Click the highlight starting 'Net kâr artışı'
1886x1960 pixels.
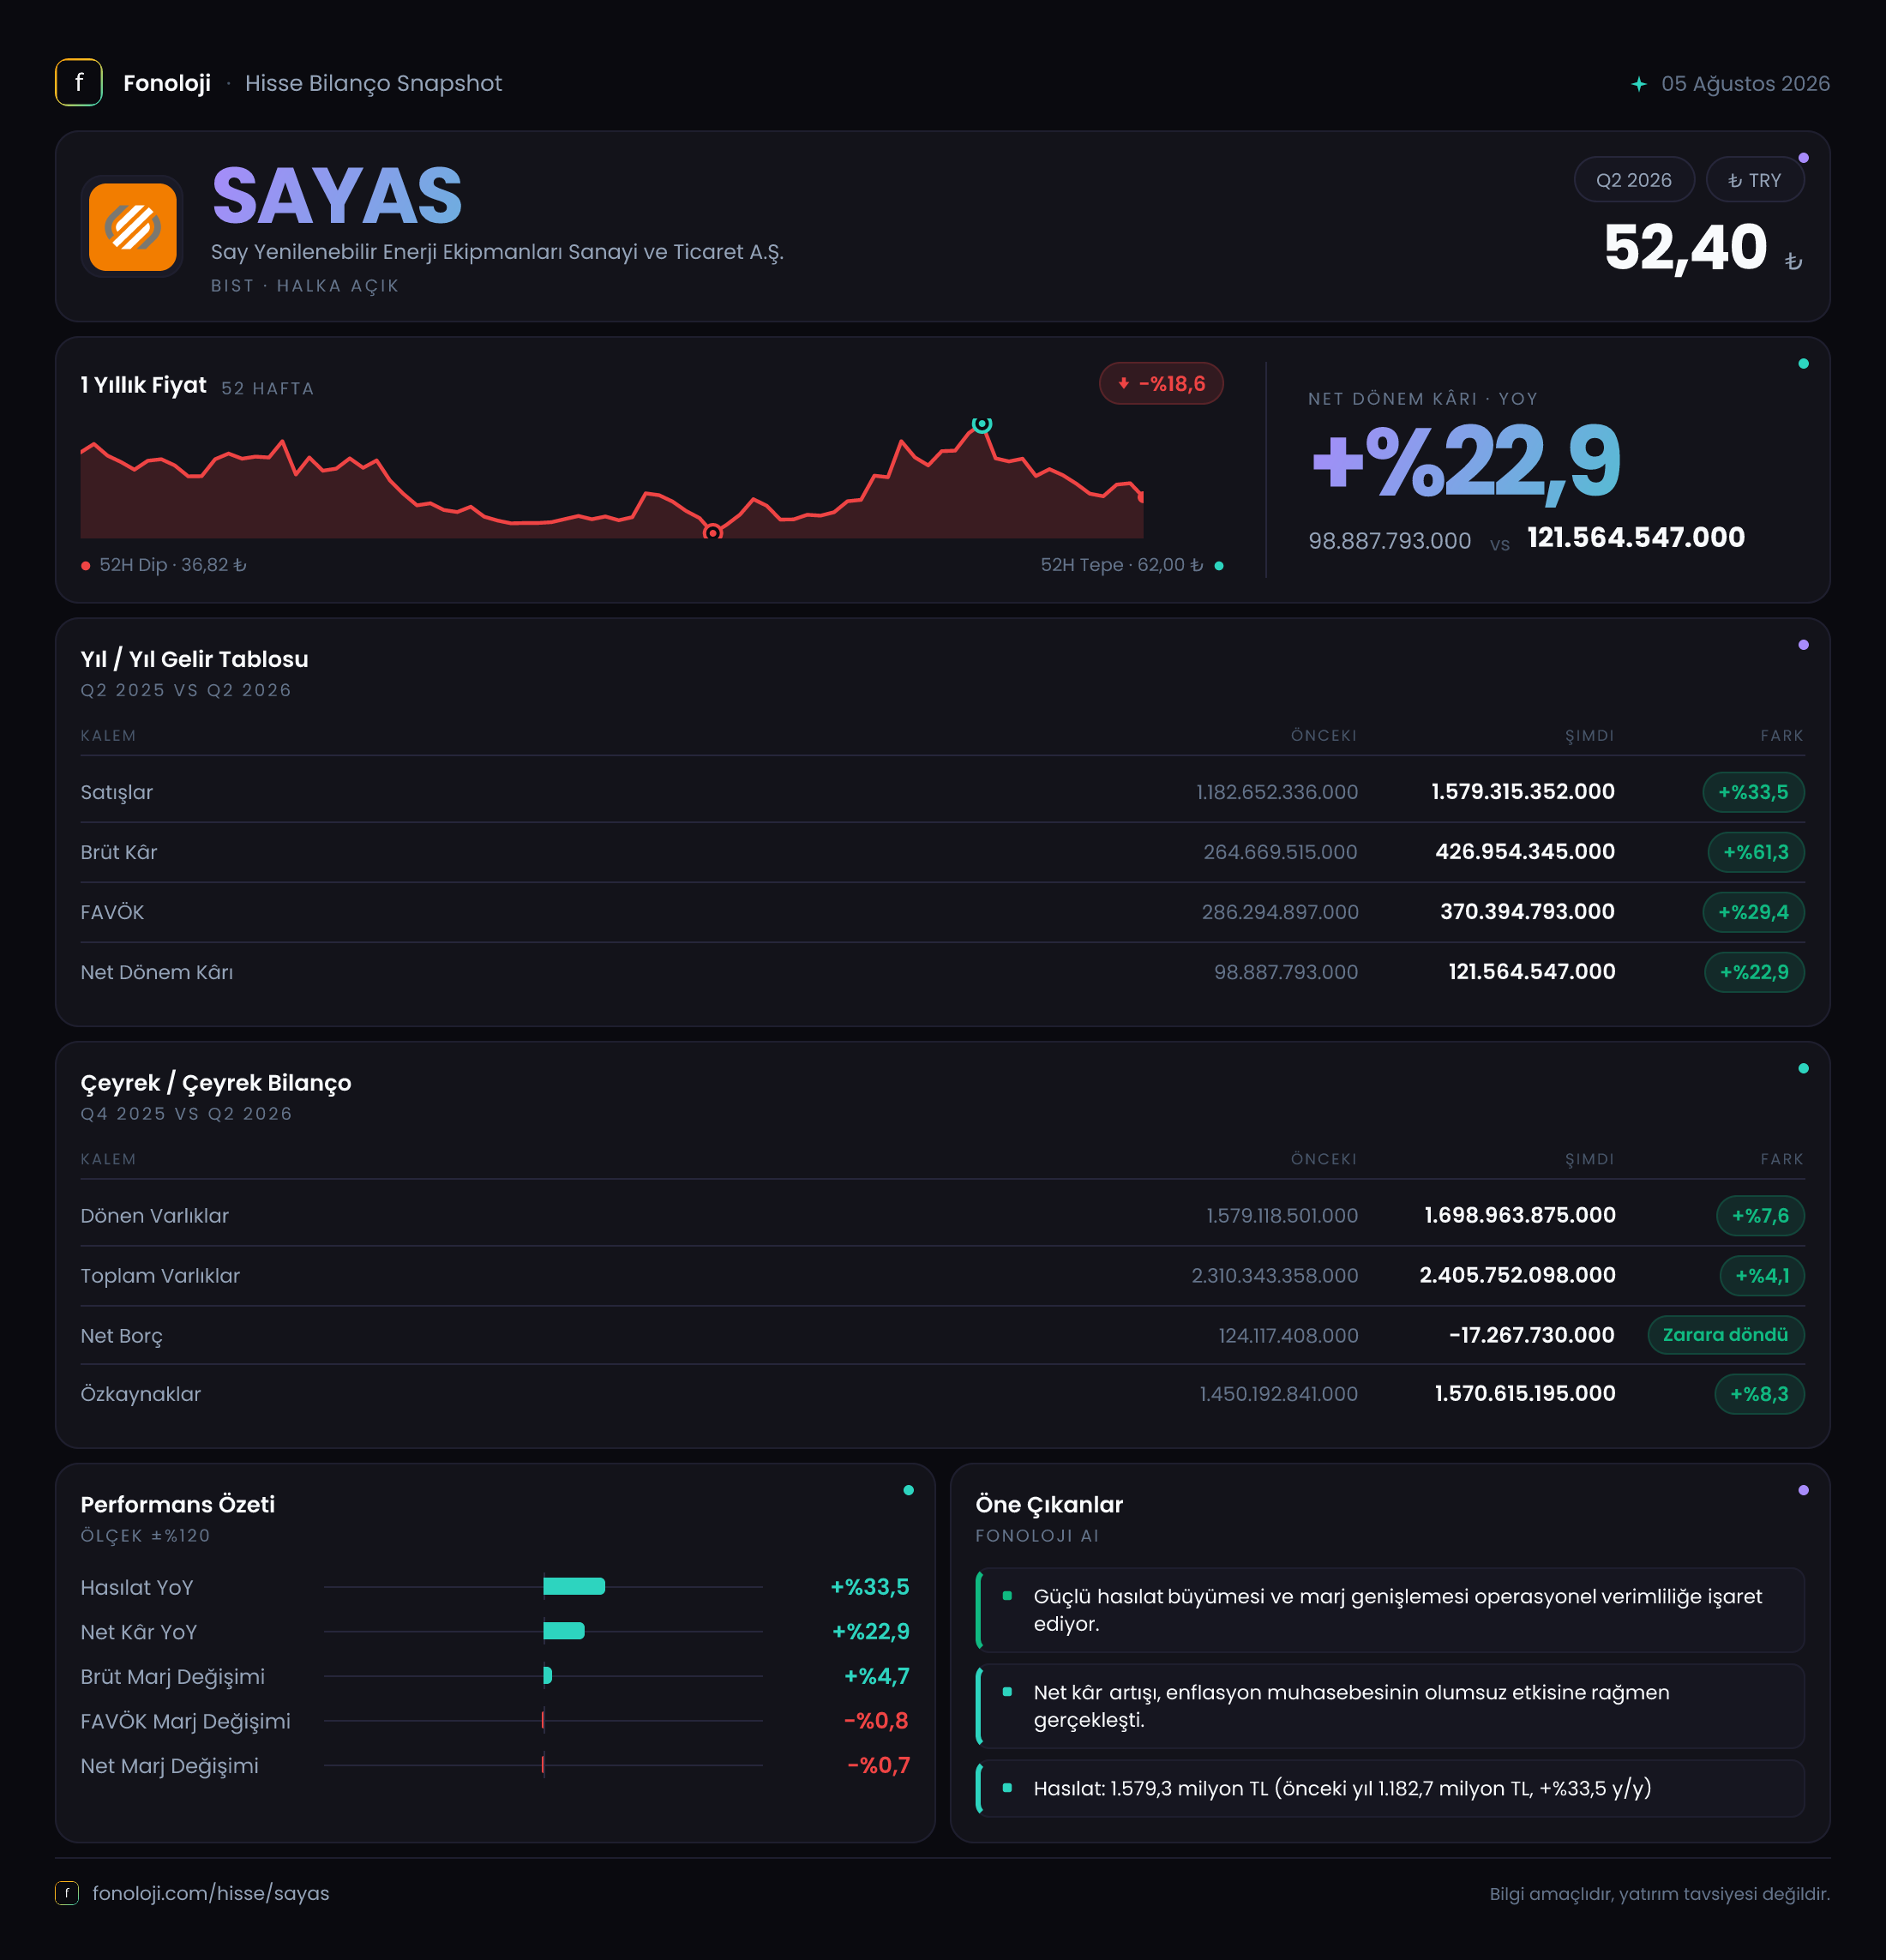click(1390, 1706)
